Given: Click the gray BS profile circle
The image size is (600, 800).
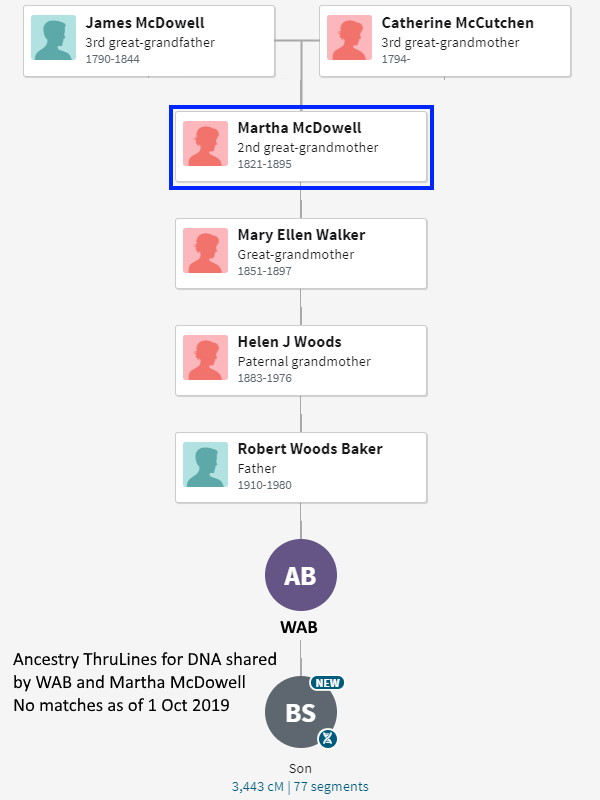Looking at the screenshot, I should (298, 712).
